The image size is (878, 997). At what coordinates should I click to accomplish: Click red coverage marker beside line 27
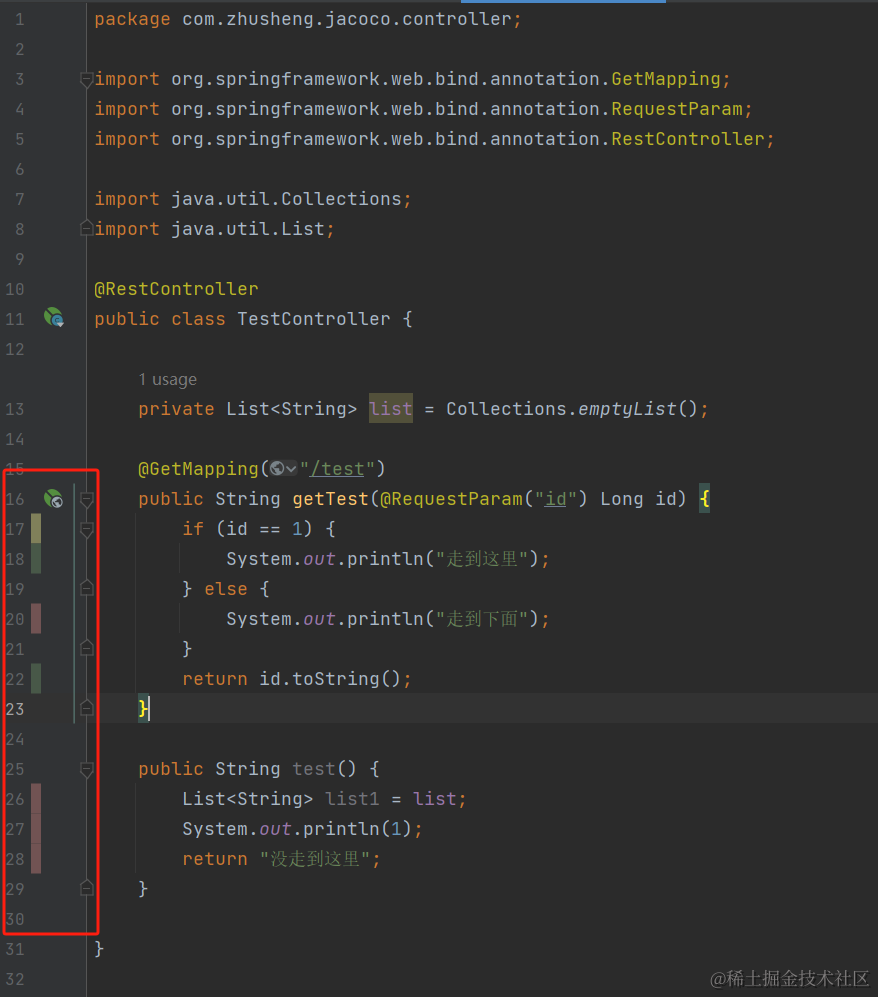click(36, 829)
